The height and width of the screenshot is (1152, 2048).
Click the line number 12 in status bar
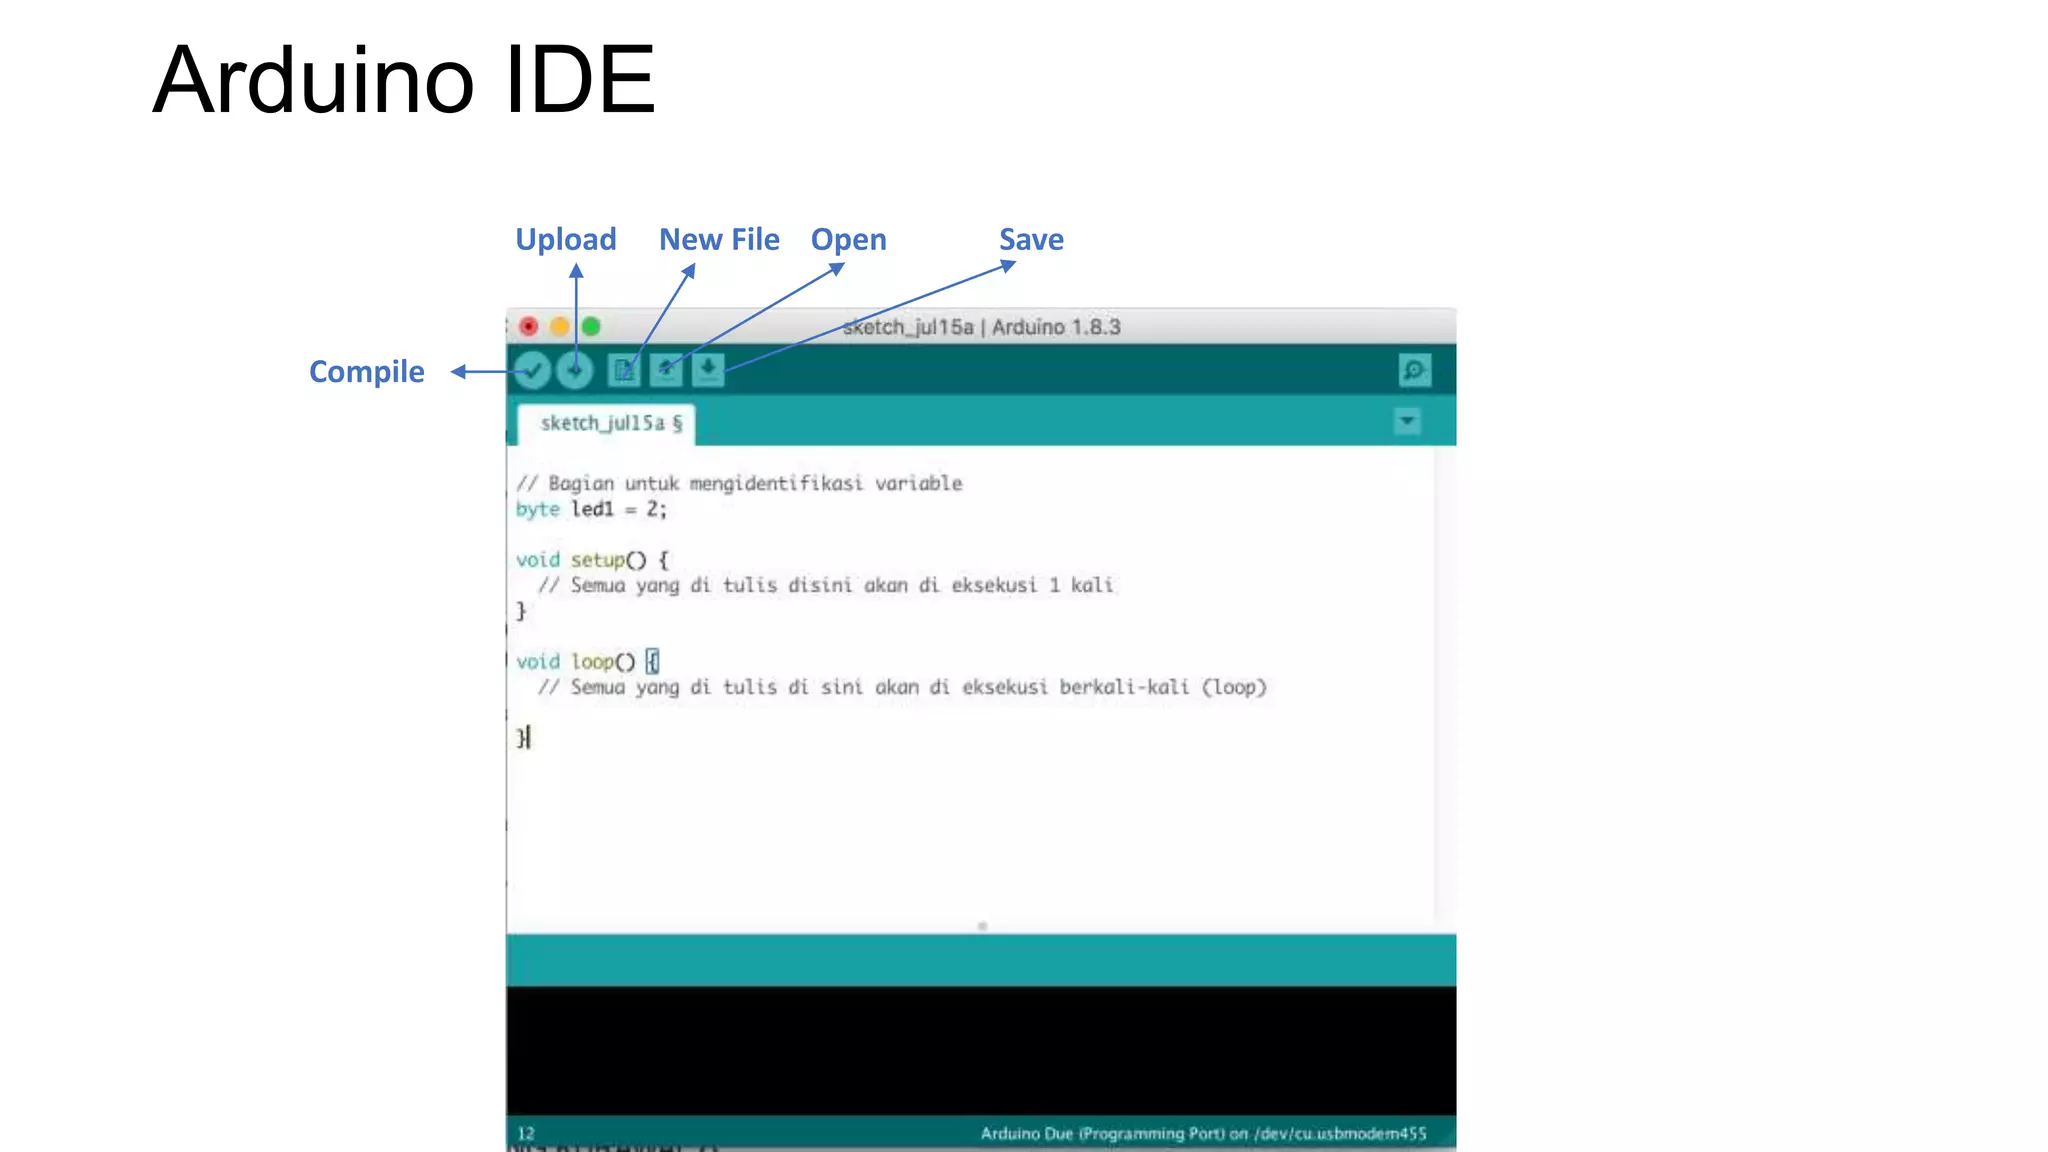pyautogui.click(x=526, y=1133)
